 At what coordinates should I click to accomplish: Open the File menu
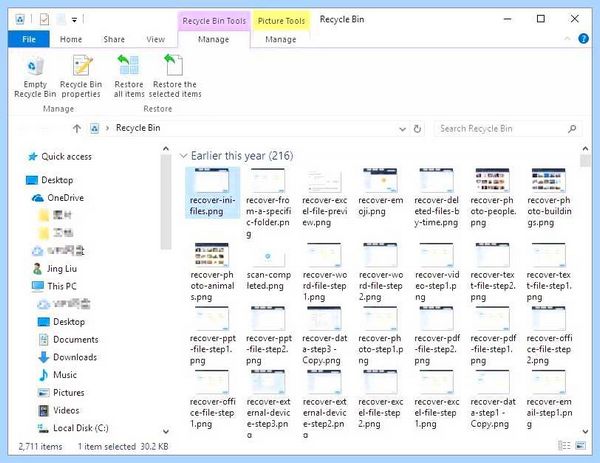[29, 39]
